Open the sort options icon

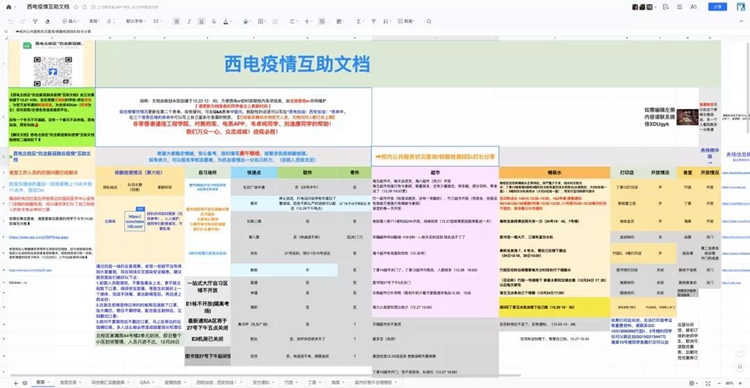(386, 22)
